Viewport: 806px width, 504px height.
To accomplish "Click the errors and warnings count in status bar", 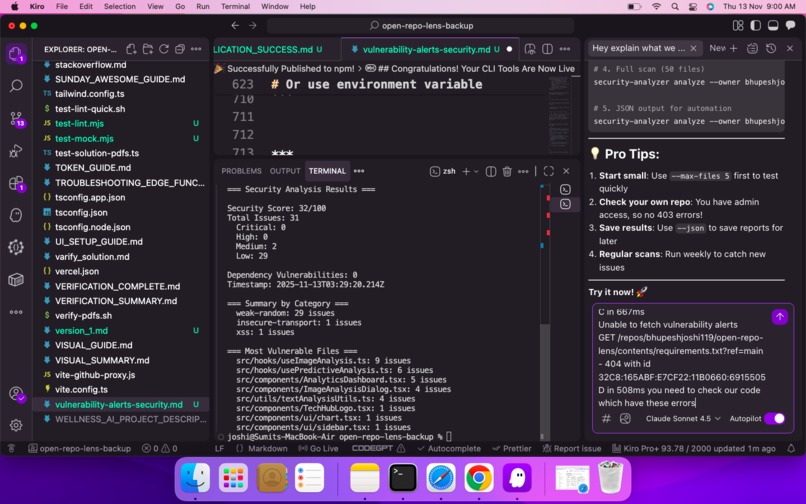I will (x=159, y=448).
